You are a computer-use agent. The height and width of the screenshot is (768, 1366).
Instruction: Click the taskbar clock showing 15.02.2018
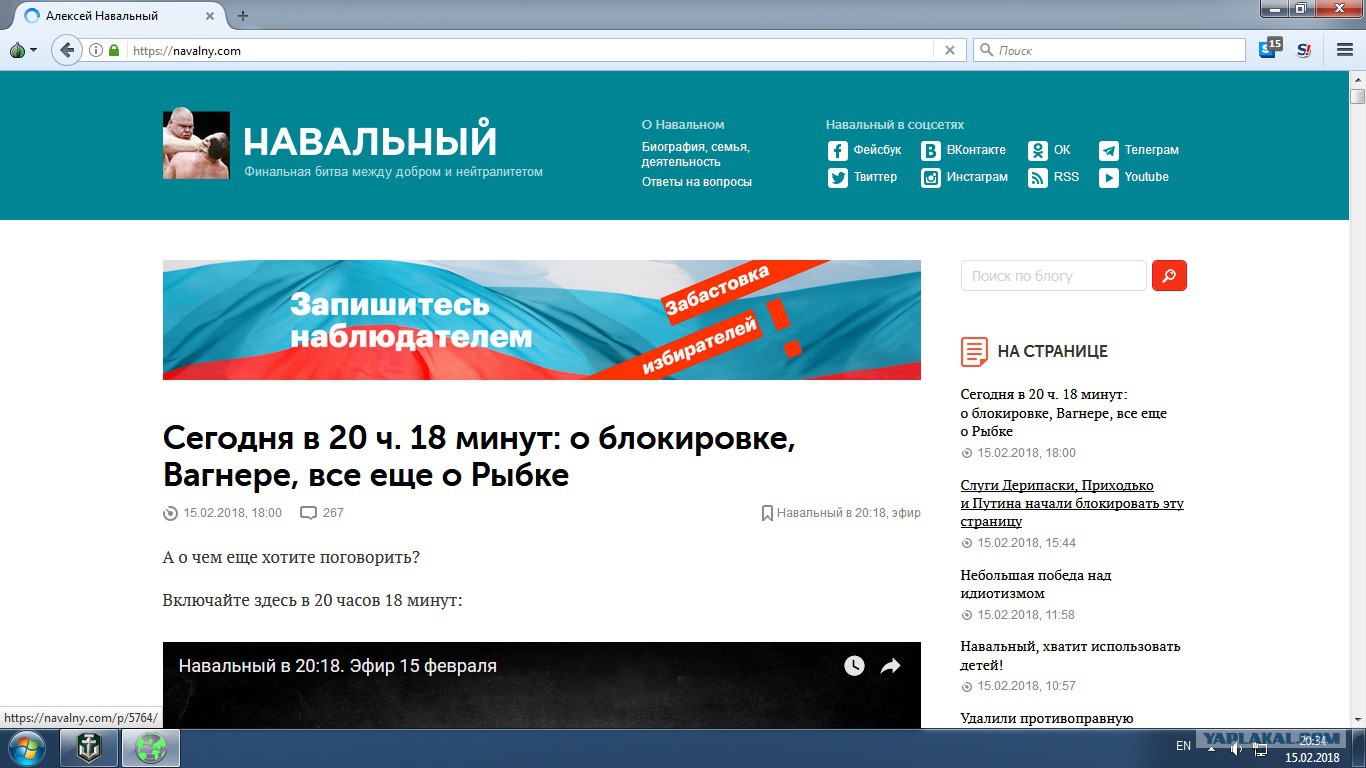point(1313,748)
